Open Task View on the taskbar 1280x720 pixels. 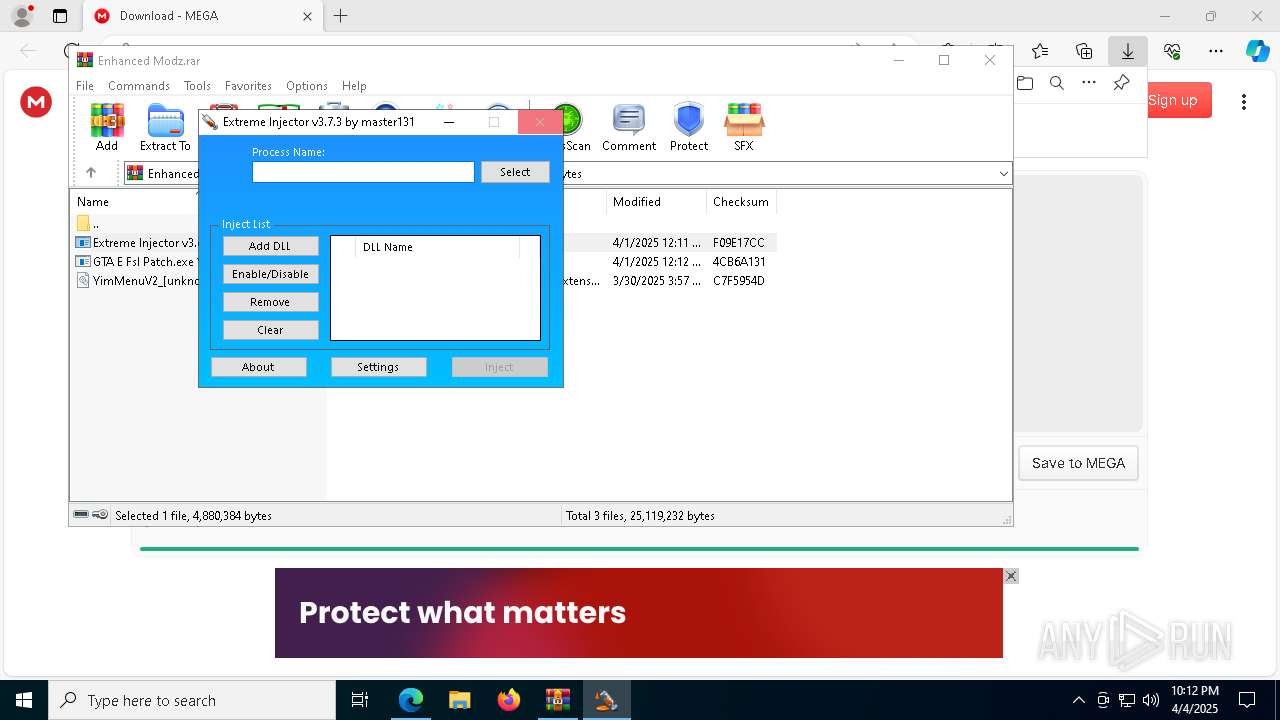(x=360, y=700)
